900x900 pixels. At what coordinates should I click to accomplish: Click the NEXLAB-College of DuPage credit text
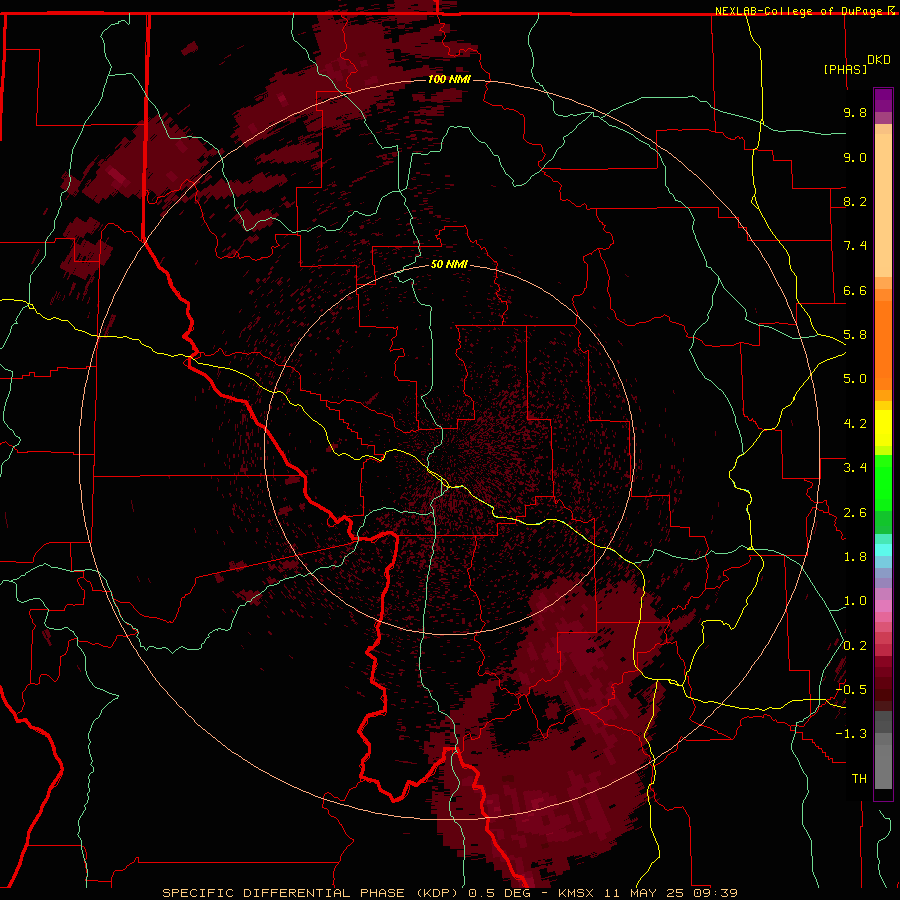(x=799, y=11)
